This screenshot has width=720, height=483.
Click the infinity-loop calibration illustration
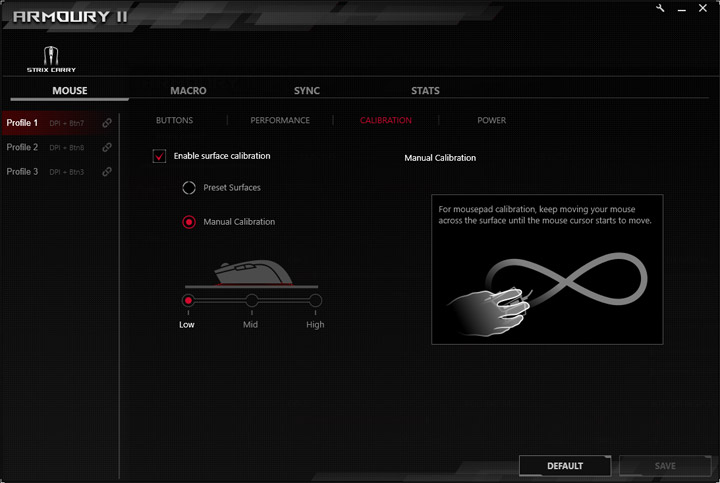coord(547,294)
